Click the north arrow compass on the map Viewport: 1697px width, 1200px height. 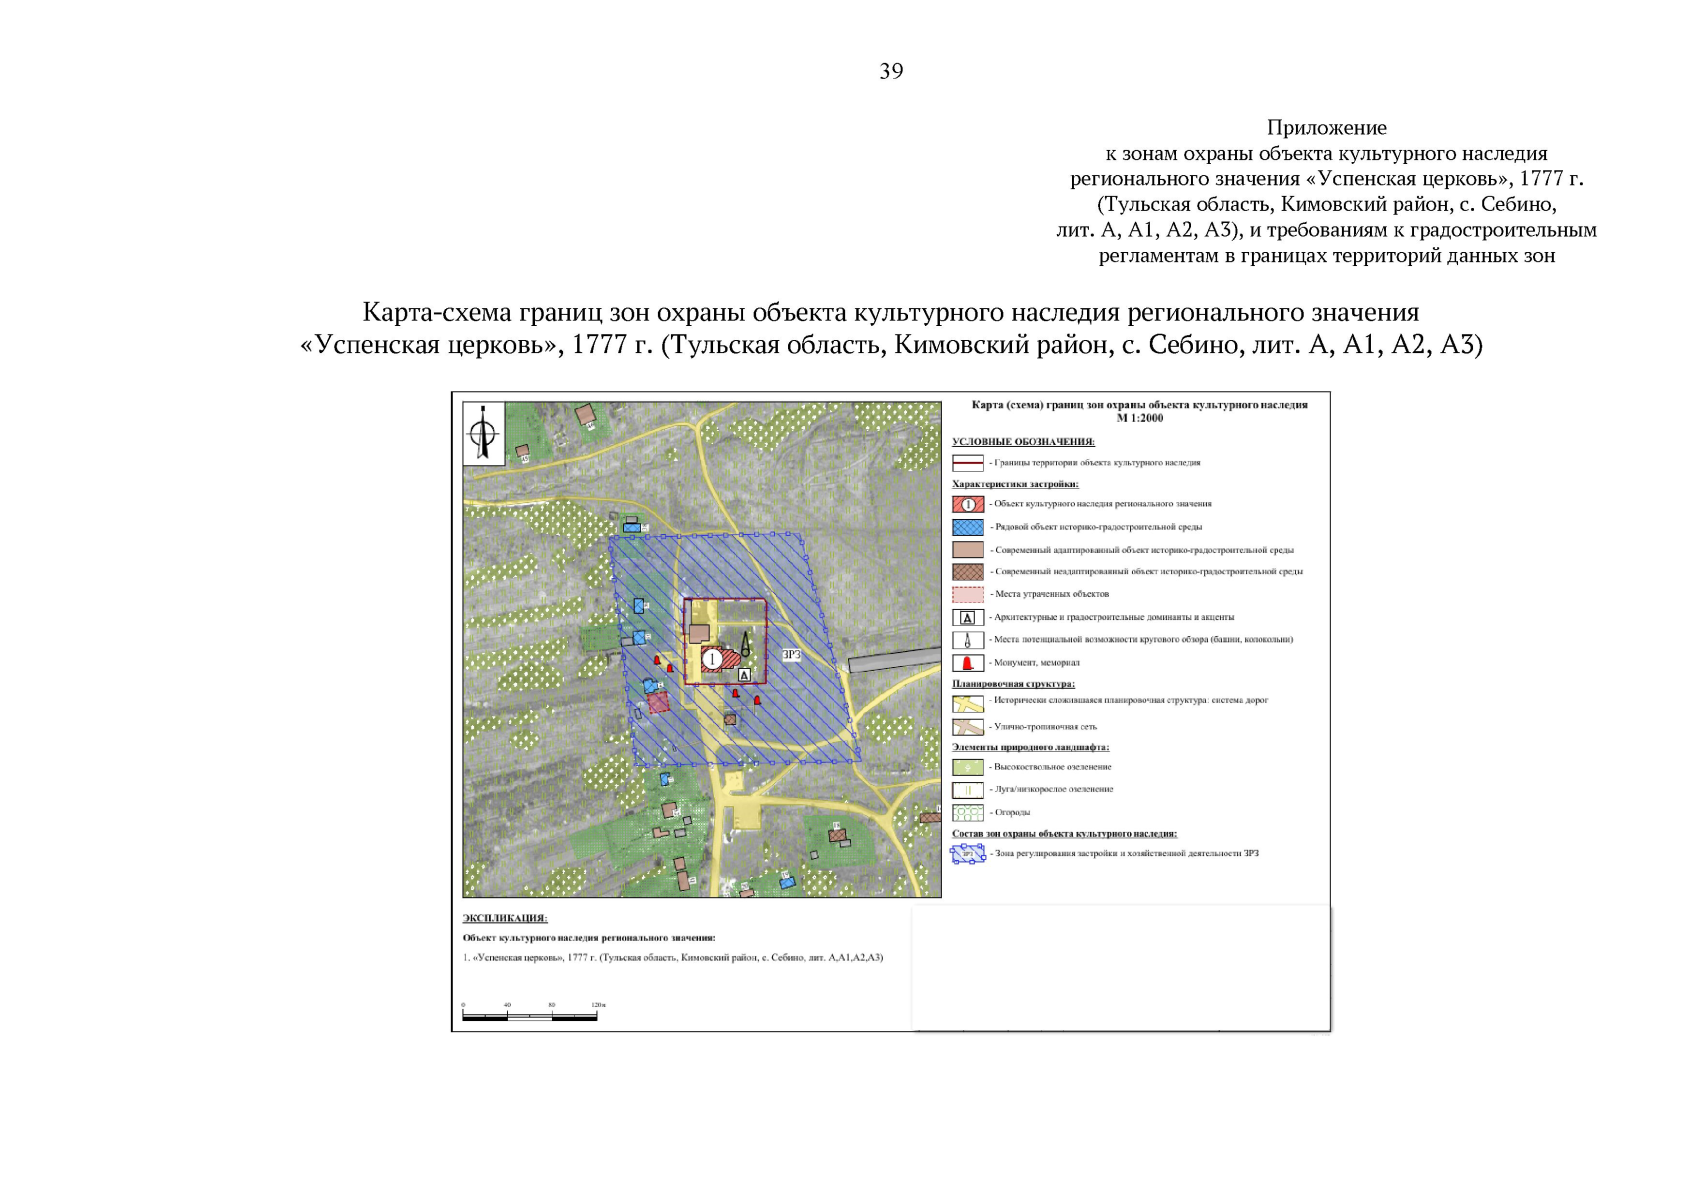click(x=483, y=433)
